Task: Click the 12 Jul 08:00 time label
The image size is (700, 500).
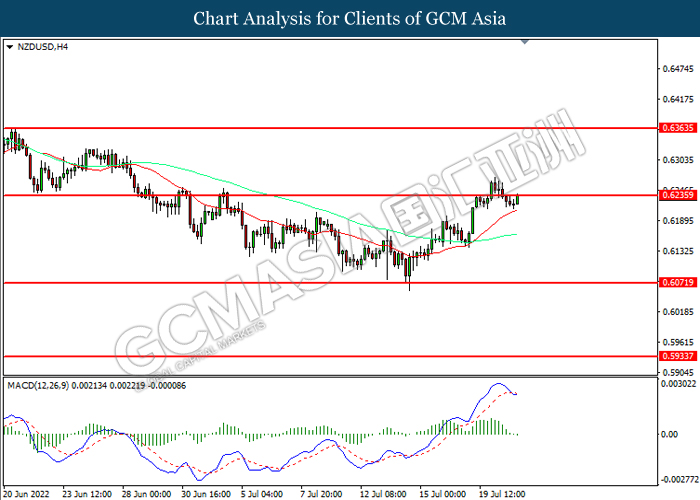Action: (x=383, y=494)
